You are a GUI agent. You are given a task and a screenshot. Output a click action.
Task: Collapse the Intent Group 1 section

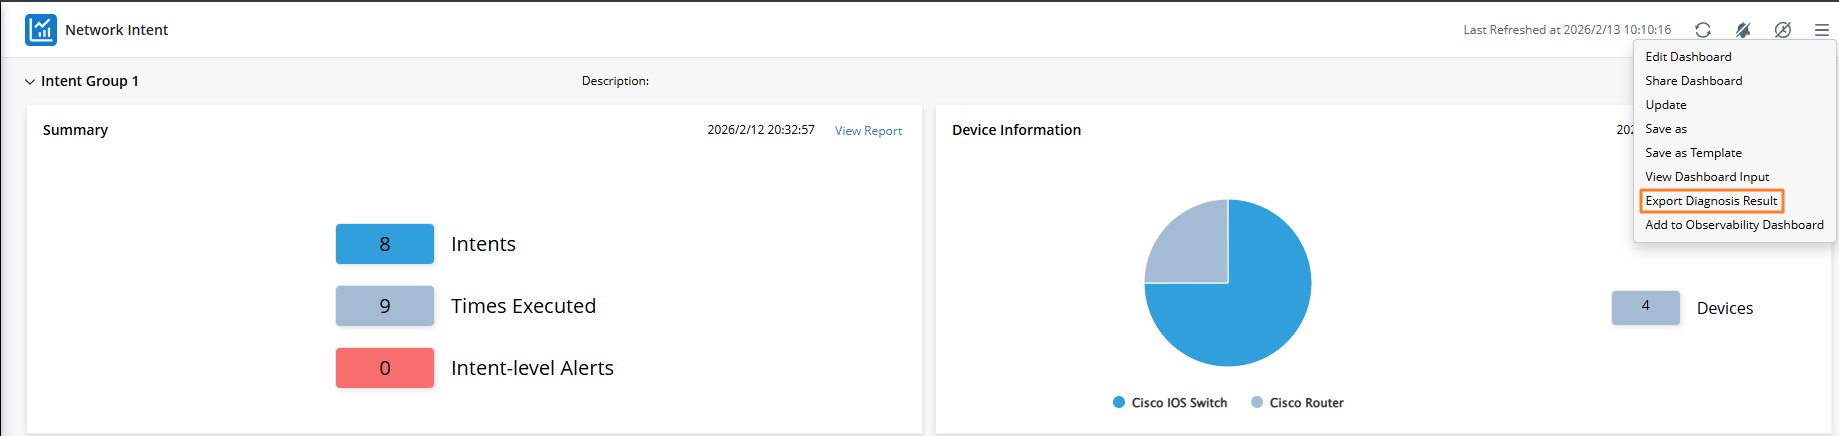(30, 82)
